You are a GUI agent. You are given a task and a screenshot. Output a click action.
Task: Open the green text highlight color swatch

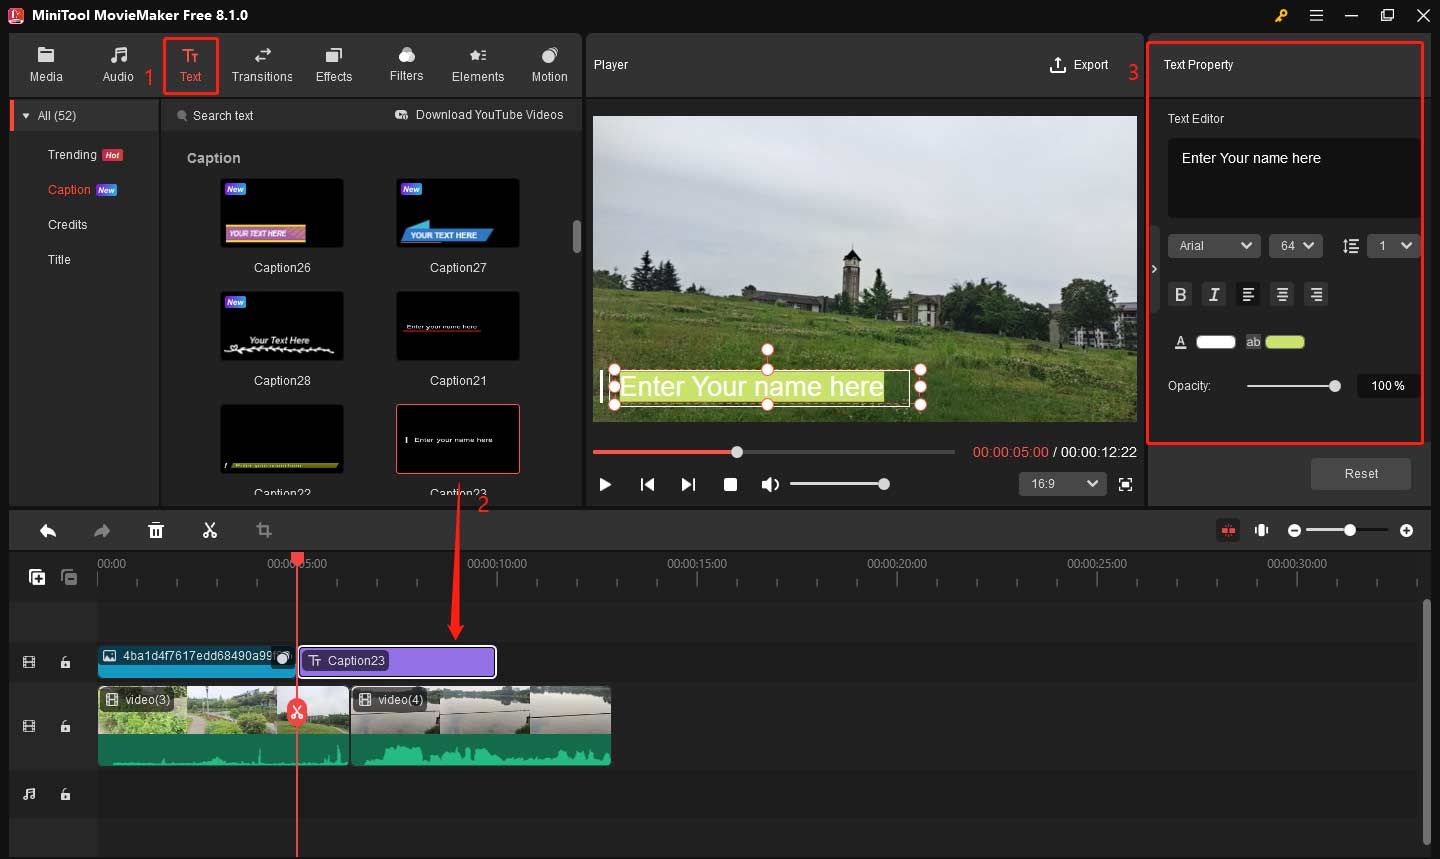[x=1285, y=342]
